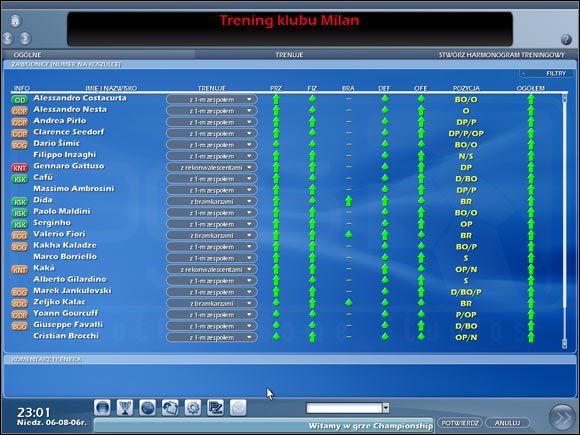Select Massimo Ambrosini row name
Image resolution: width=580 pixels, height=435 pixels.
[74, 189]
